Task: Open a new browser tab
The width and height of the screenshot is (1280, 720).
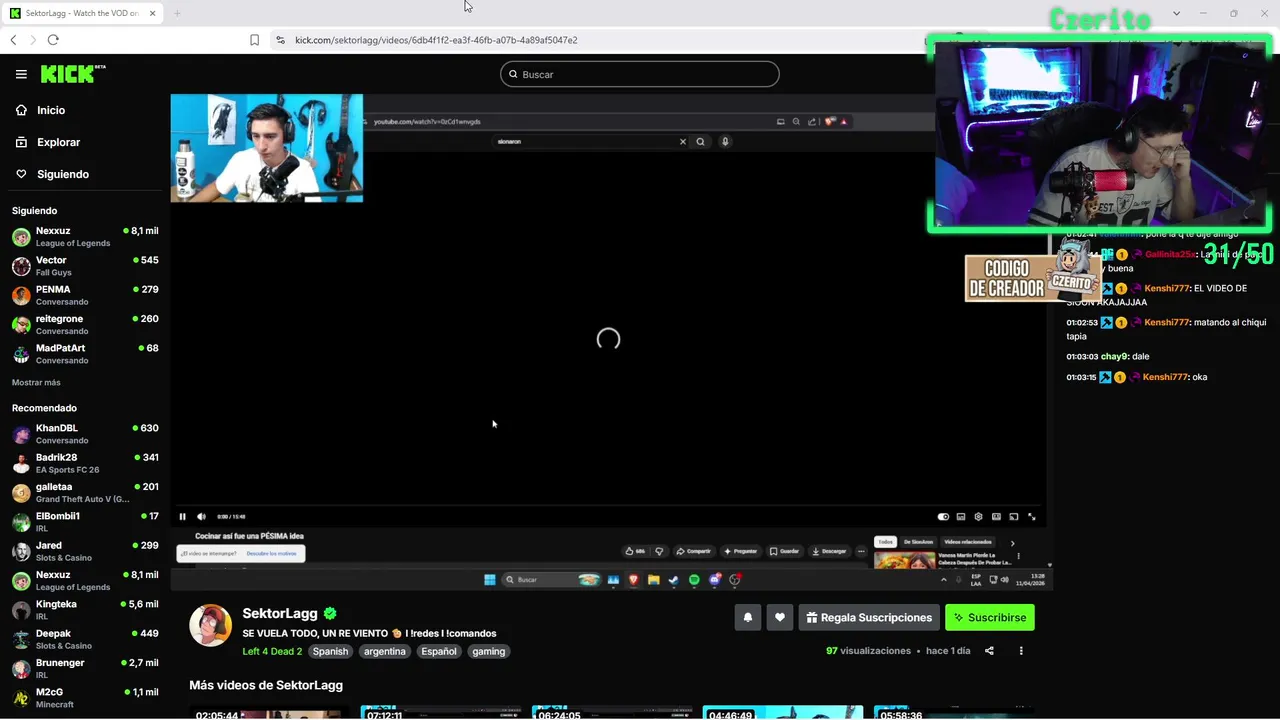Action: tap(177, 13)
